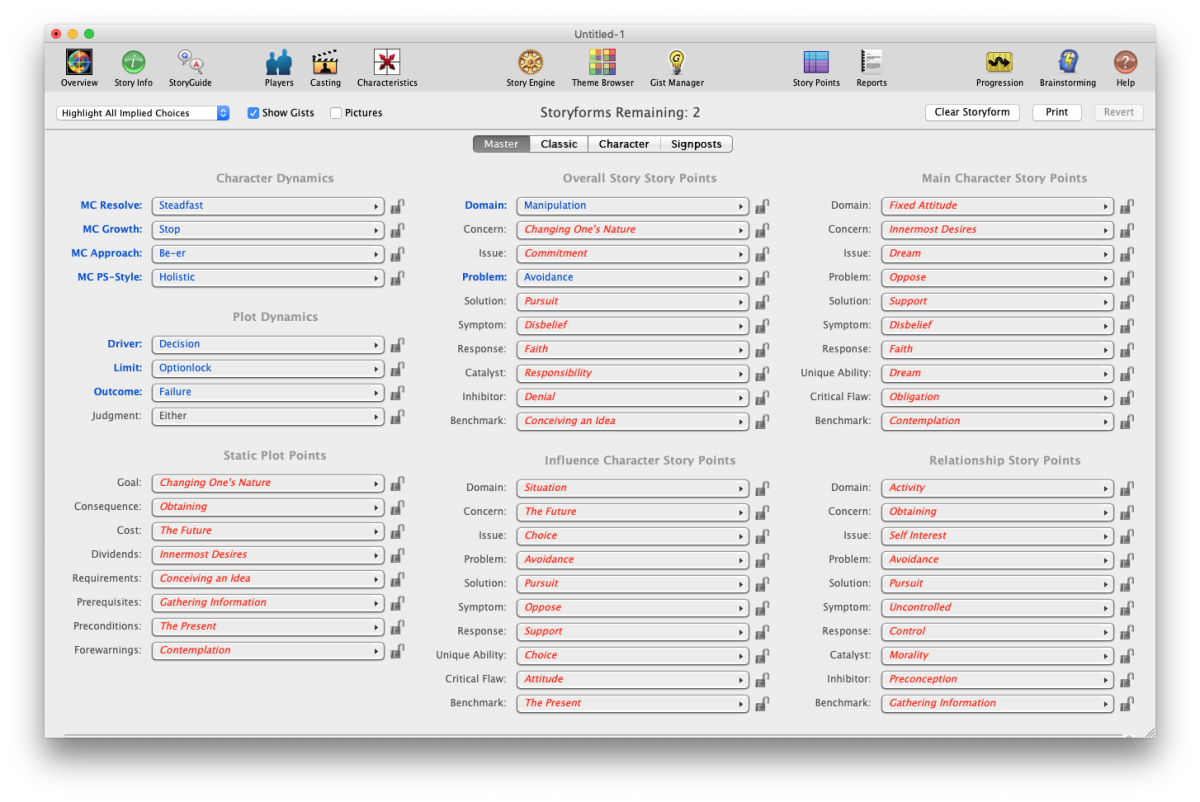
Task: Enable the Pictures checkbox
Action: point(336,112)
